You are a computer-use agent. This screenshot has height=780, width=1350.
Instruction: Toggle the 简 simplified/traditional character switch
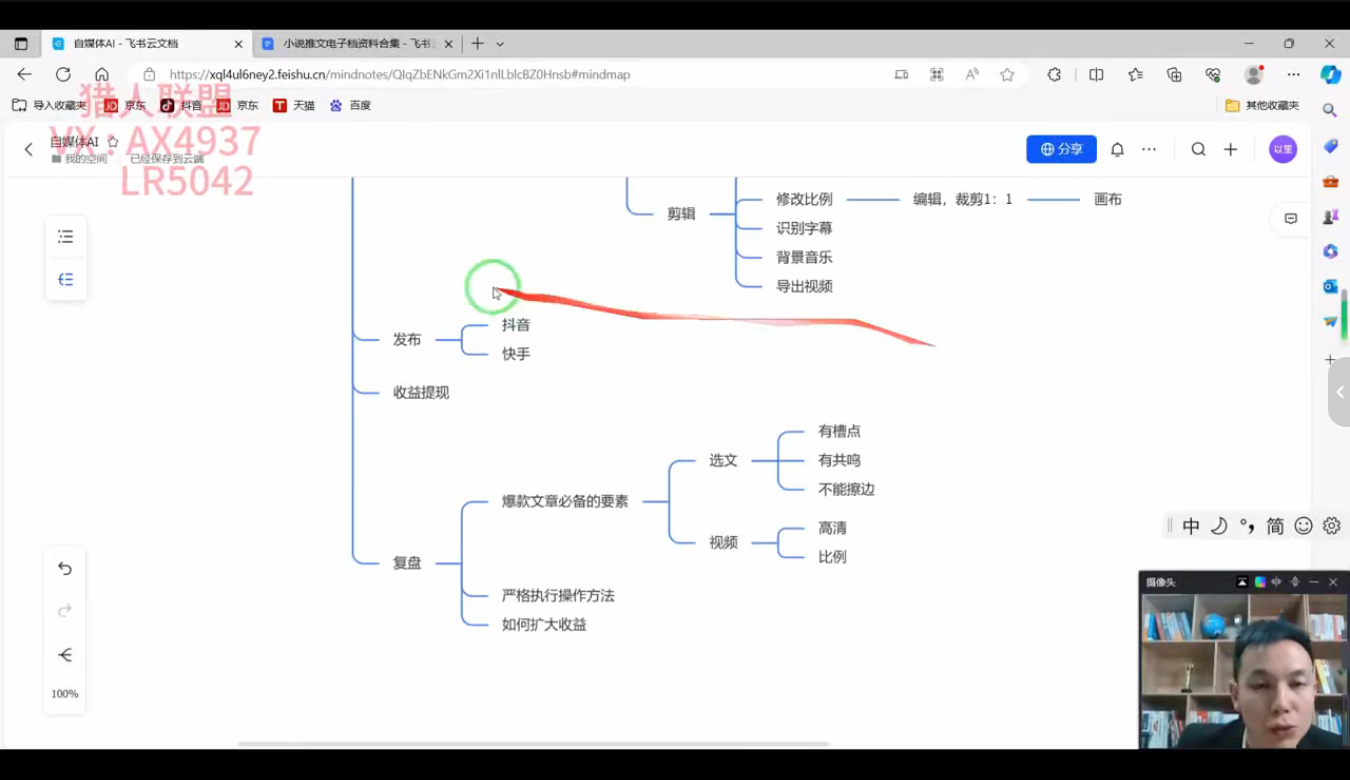[x=1275, y=526]
